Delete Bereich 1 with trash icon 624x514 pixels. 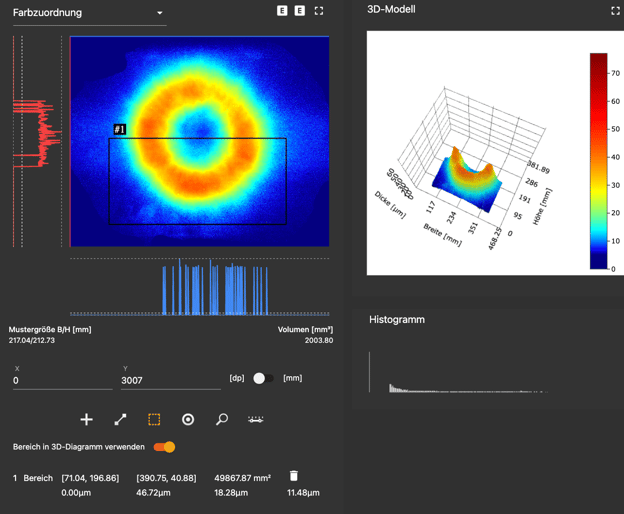pos(293,477)
